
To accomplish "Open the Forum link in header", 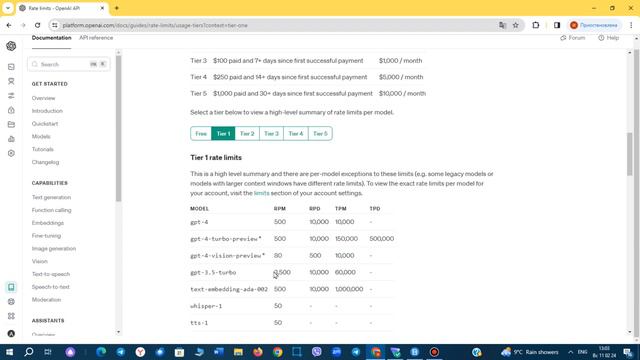I will click(x=573, y=38).
